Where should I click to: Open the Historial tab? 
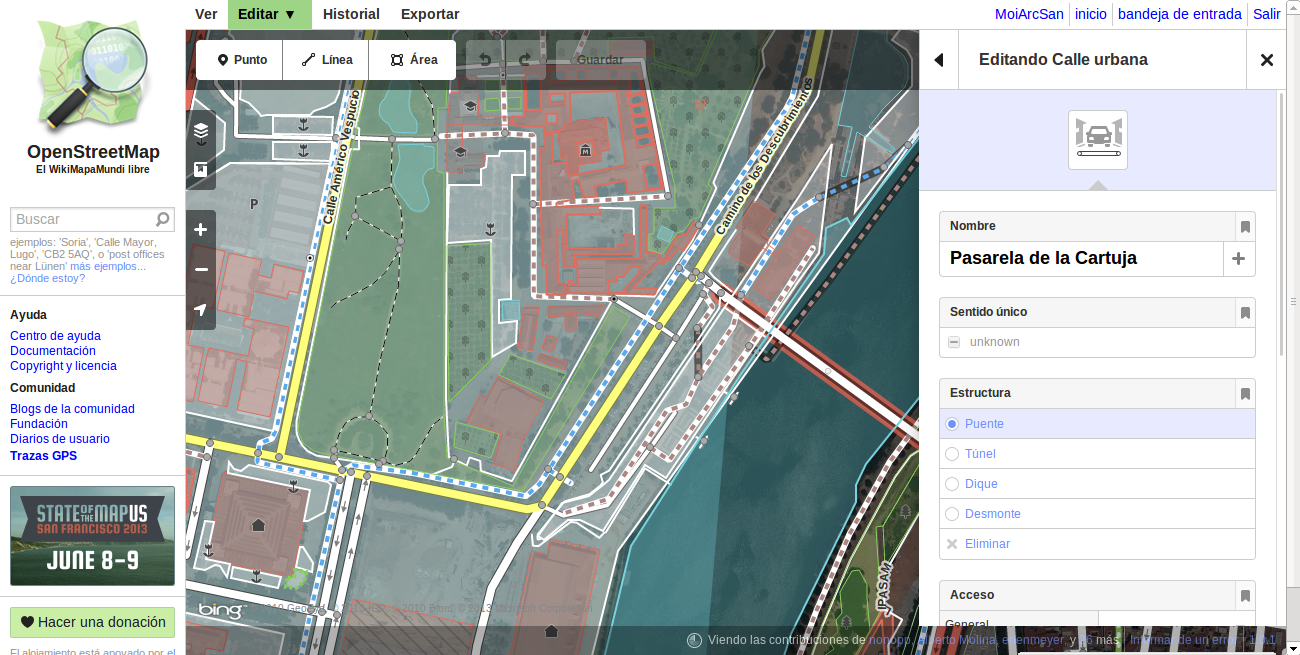pyautogui.click(x=351, y=14)
